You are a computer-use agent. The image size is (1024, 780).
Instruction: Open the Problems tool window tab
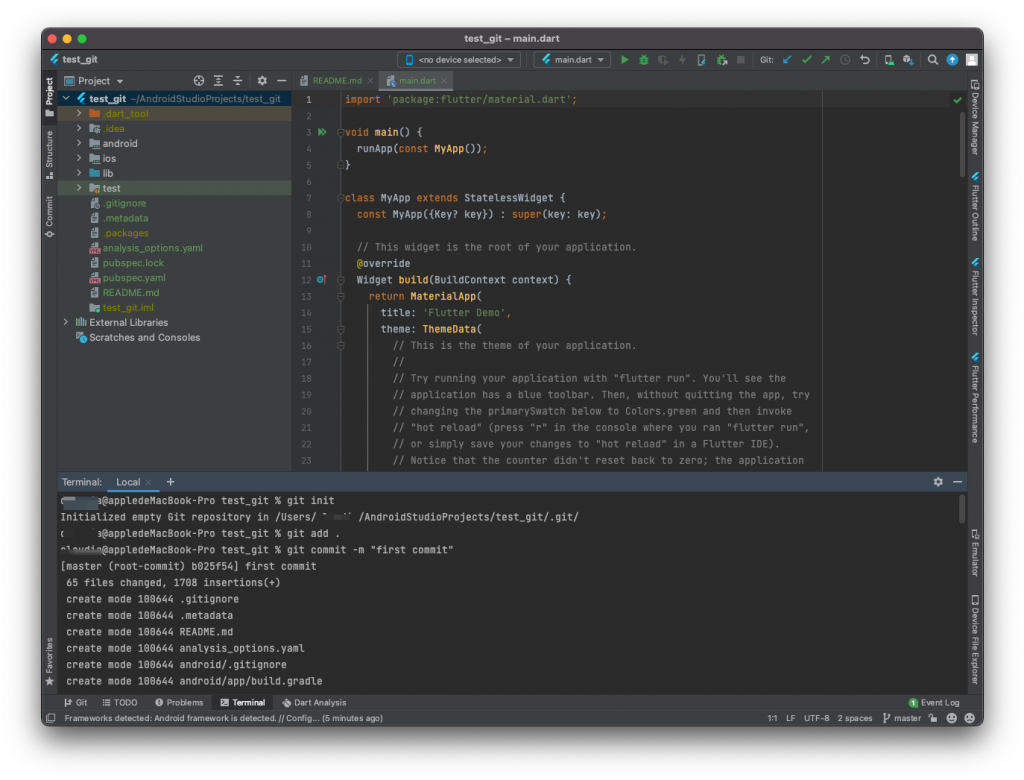pos(179,702)
